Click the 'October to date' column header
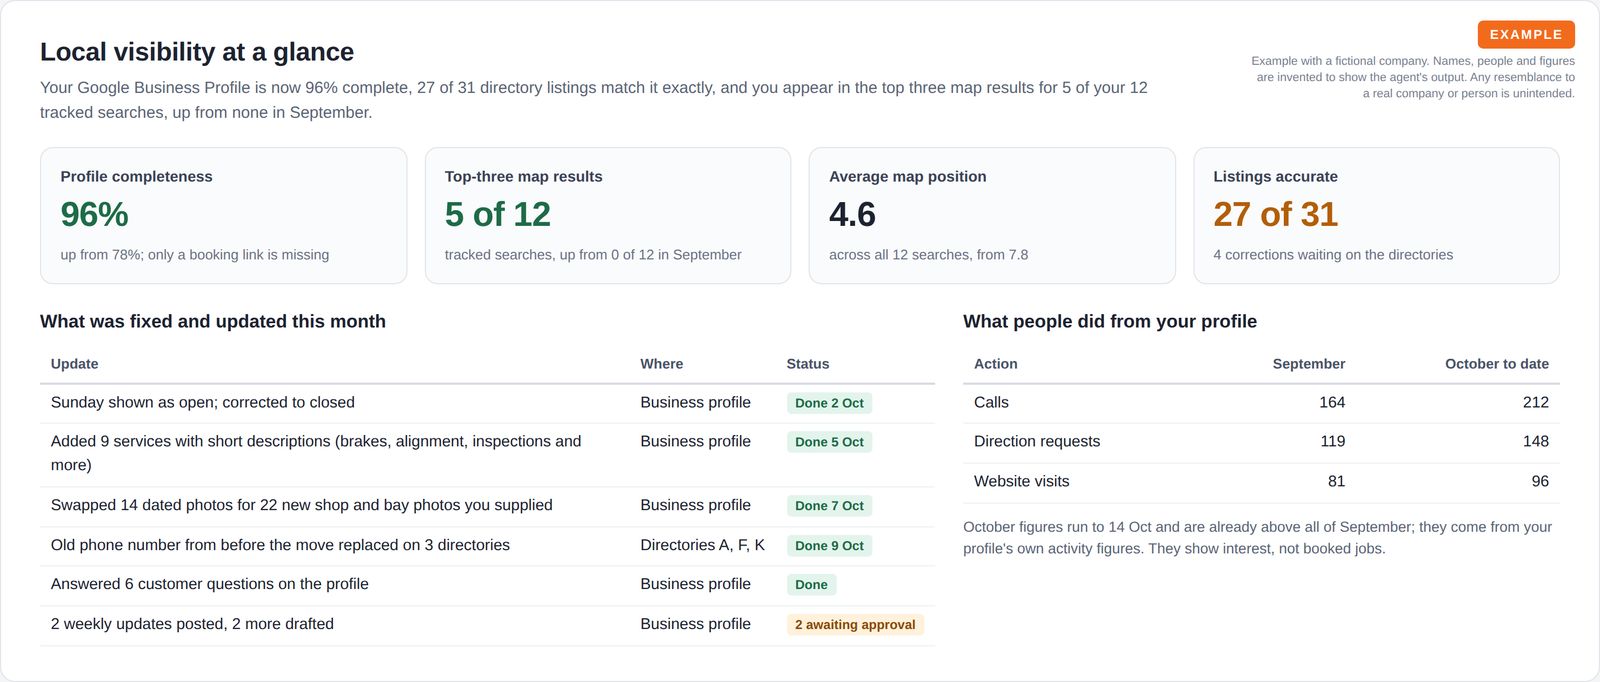Viewport: 1600px width, 682px height. (x=1497, y=364)
